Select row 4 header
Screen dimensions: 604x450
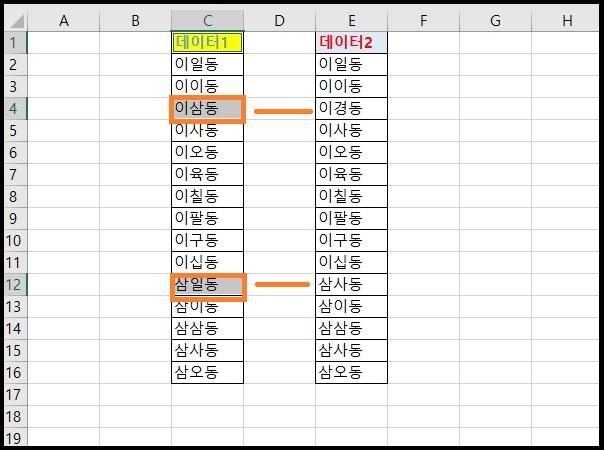click(x=15, y=108)
